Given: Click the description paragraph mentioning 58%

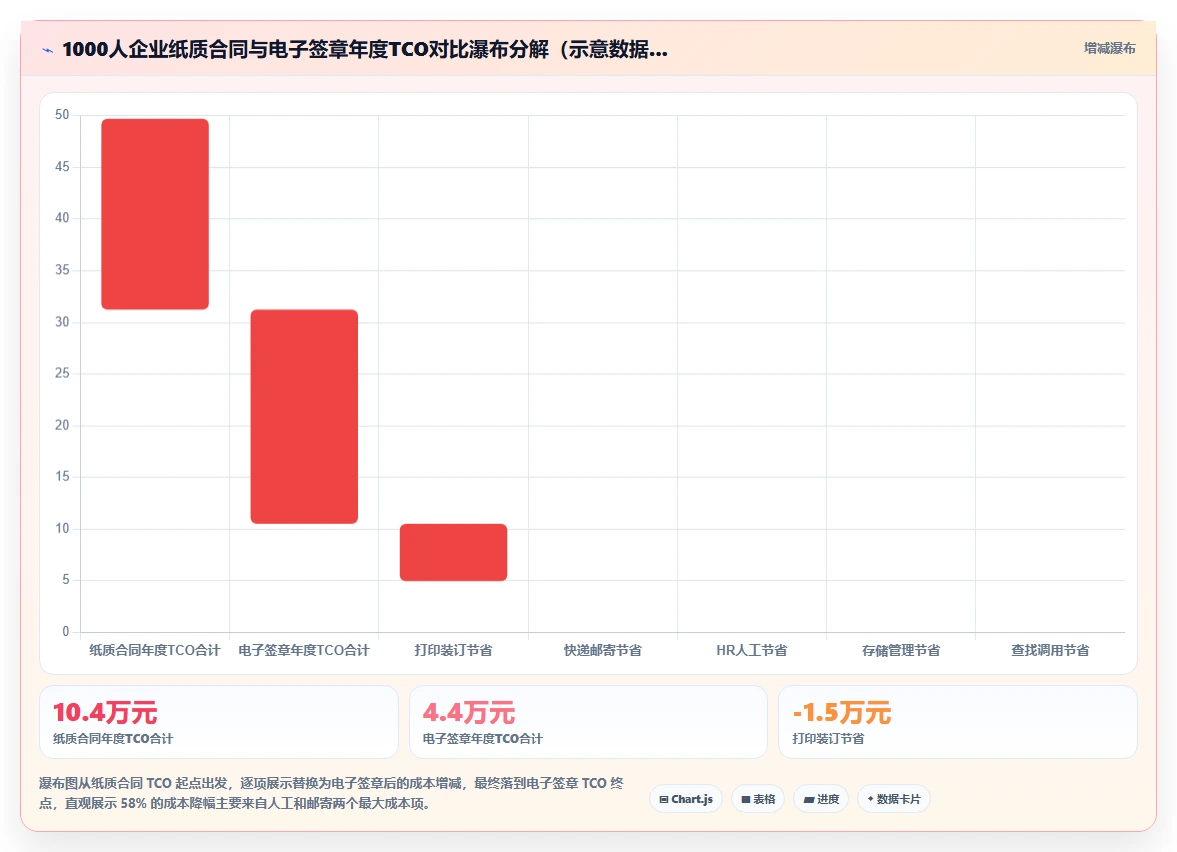Looking at the screenshot, I should (331, 793).
